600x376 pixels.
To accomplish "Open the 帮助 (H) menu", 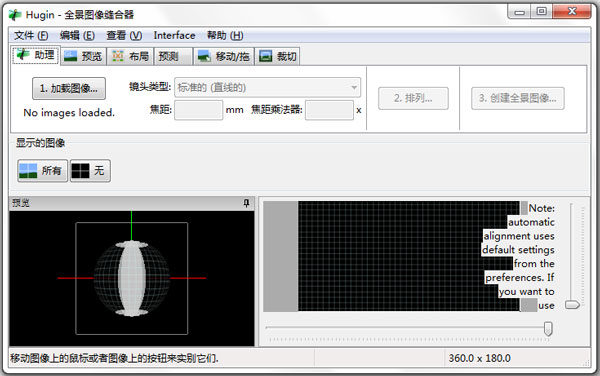I will point(225,36).
